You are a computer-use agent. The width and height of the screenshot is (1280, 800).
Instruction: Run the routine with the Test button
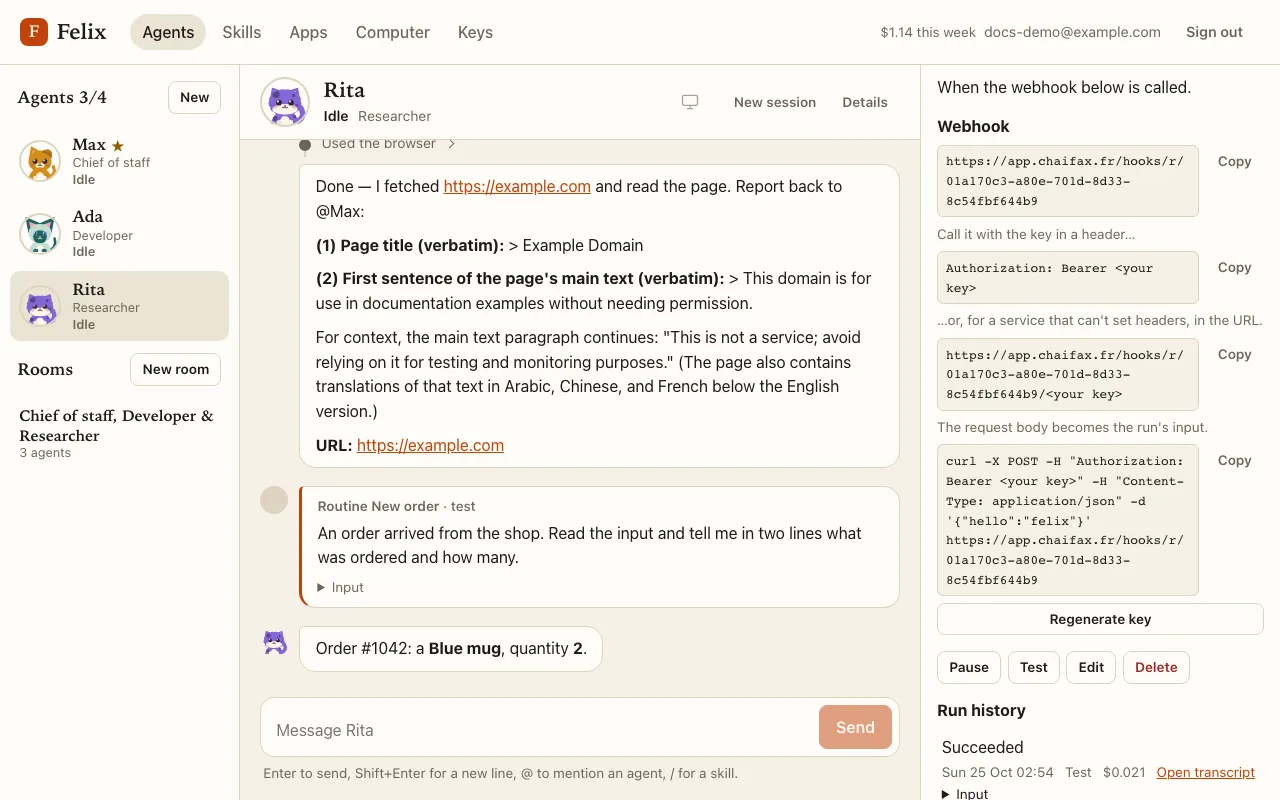coord(1033,667)
